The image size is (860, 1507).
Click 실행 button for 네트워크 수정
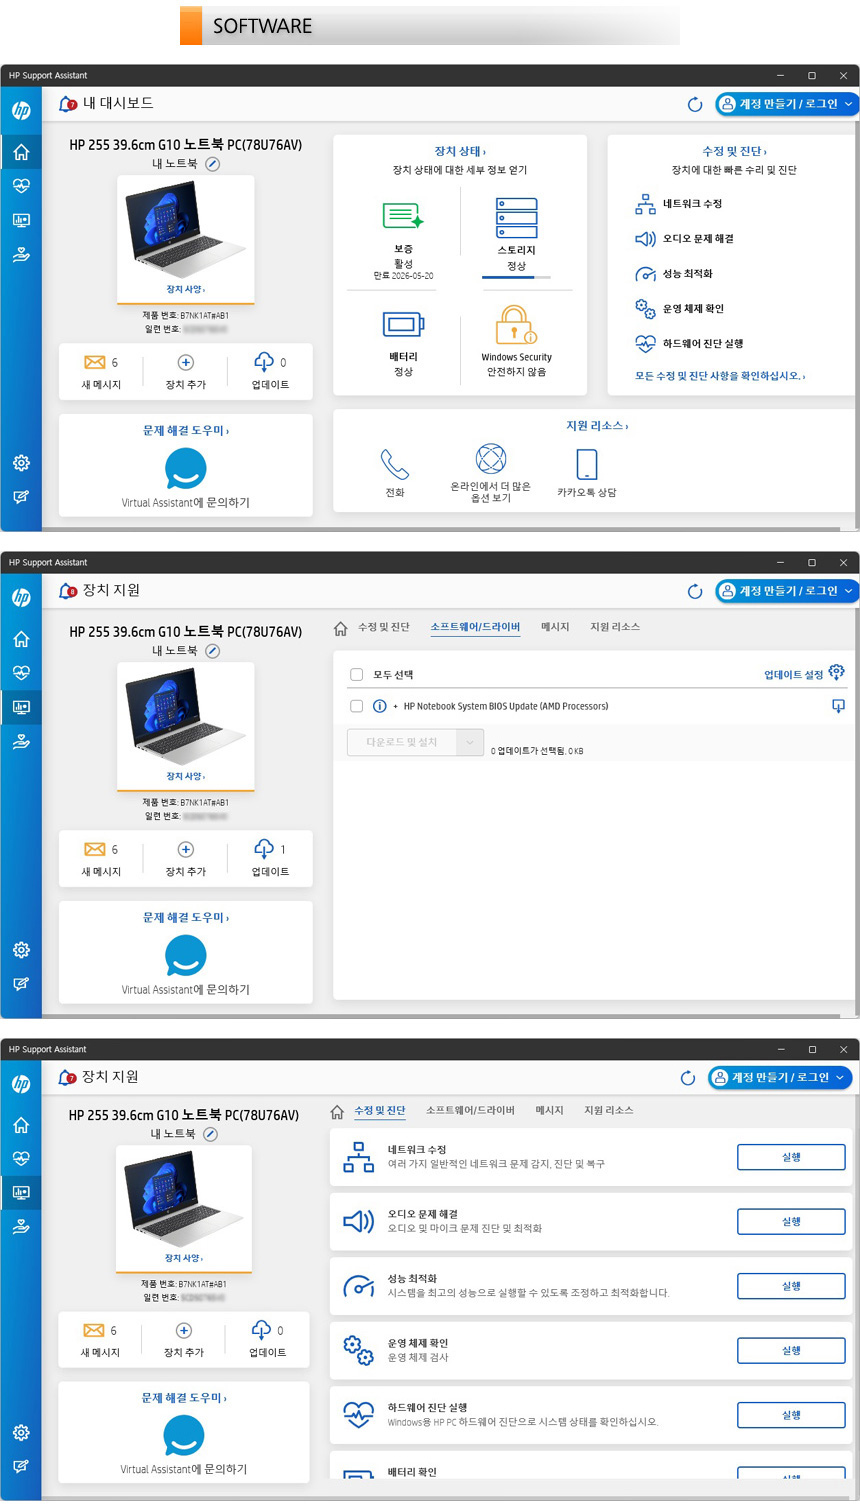click(x=790, y=1157)
